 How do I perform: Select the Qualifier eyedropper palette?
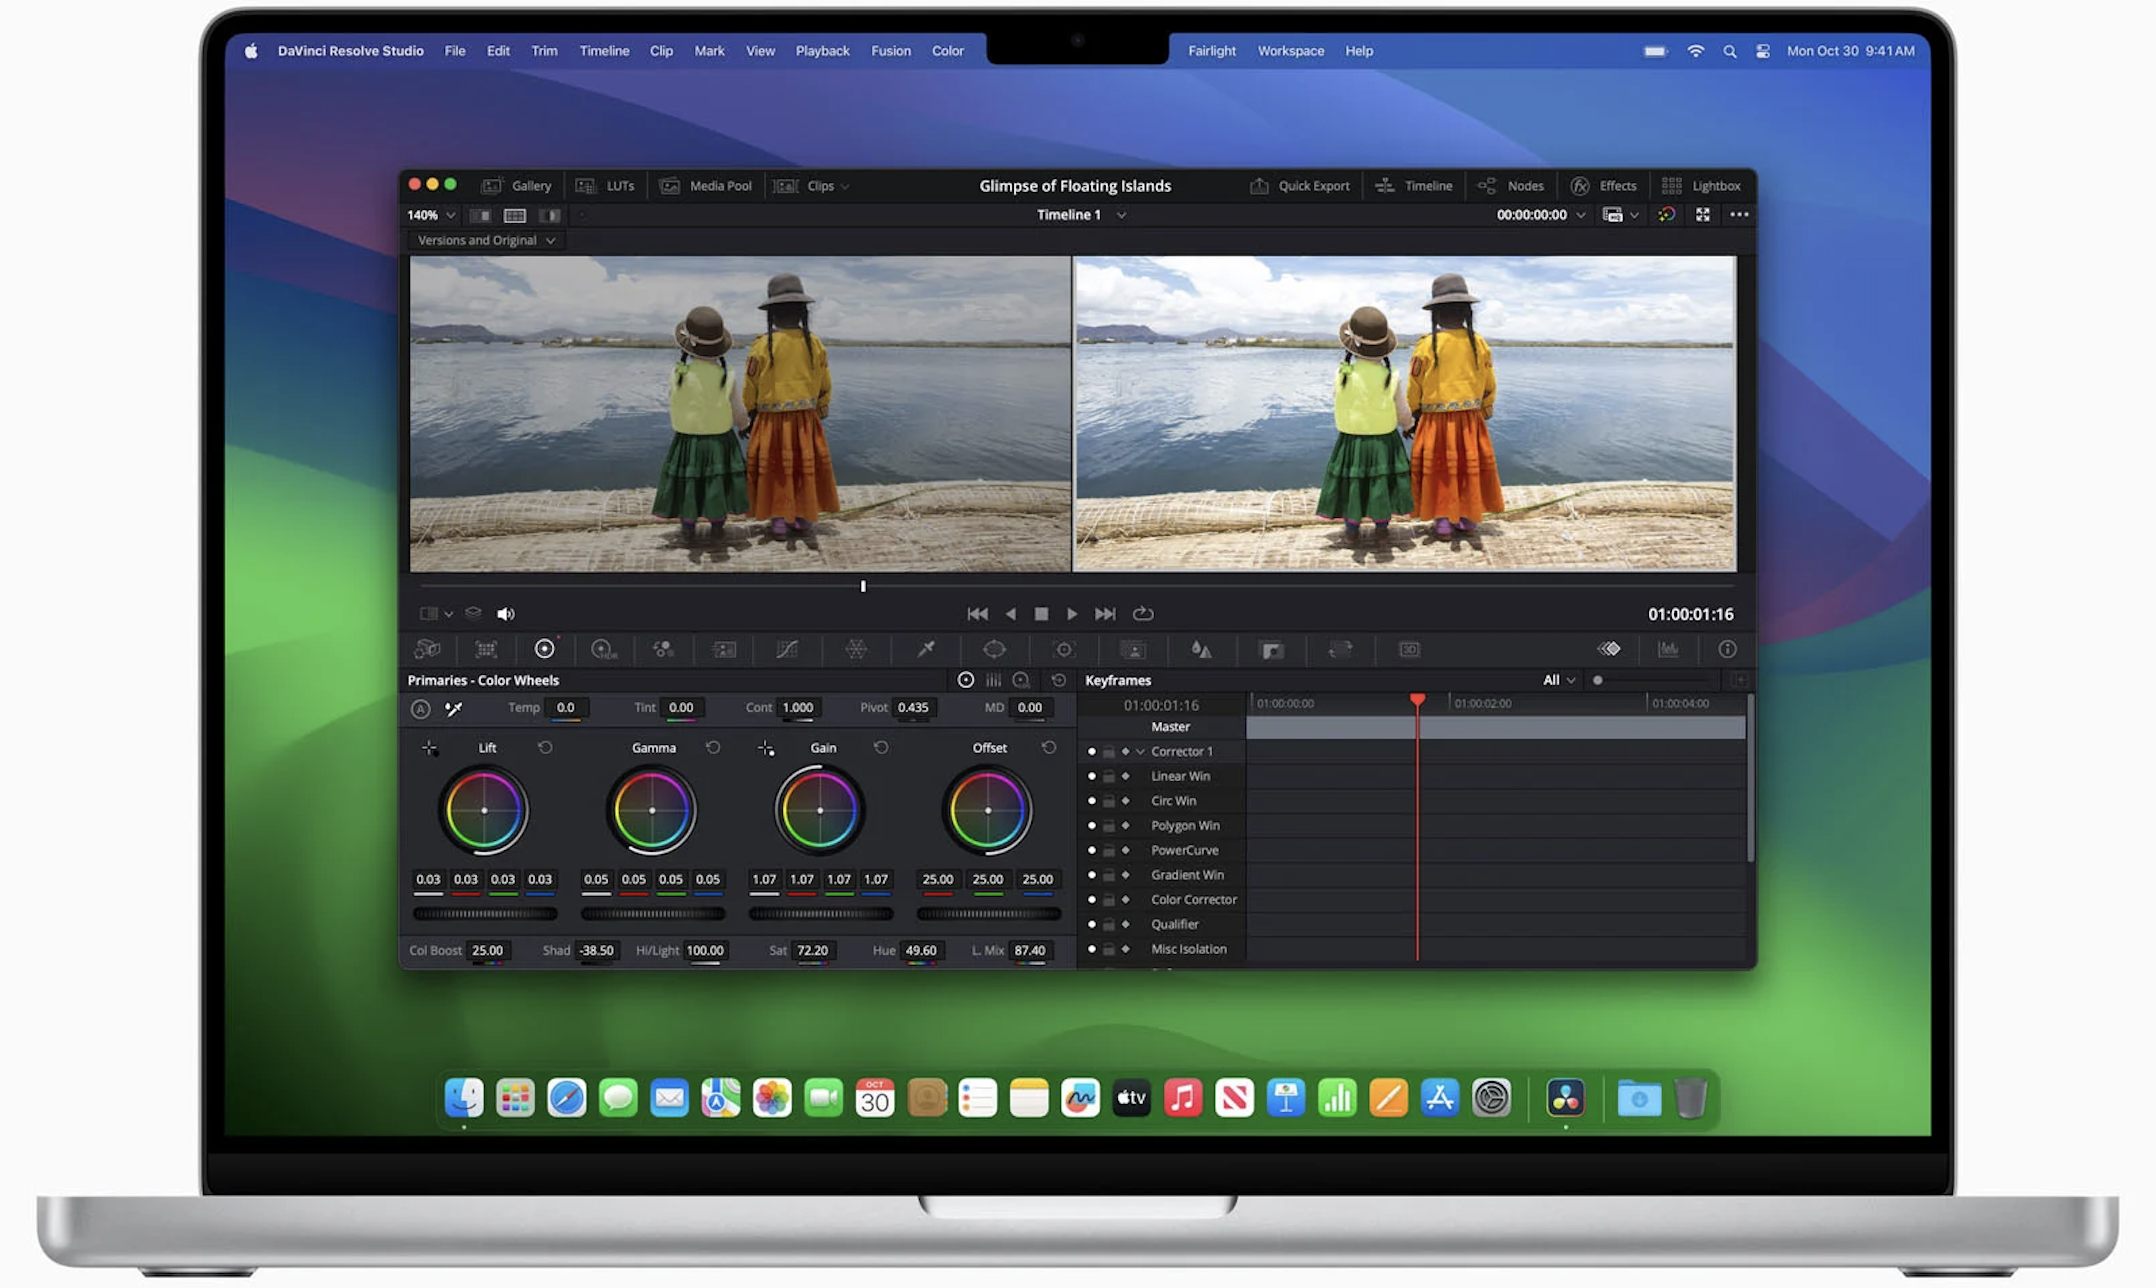pyautogui.click(x=926, y=649)
